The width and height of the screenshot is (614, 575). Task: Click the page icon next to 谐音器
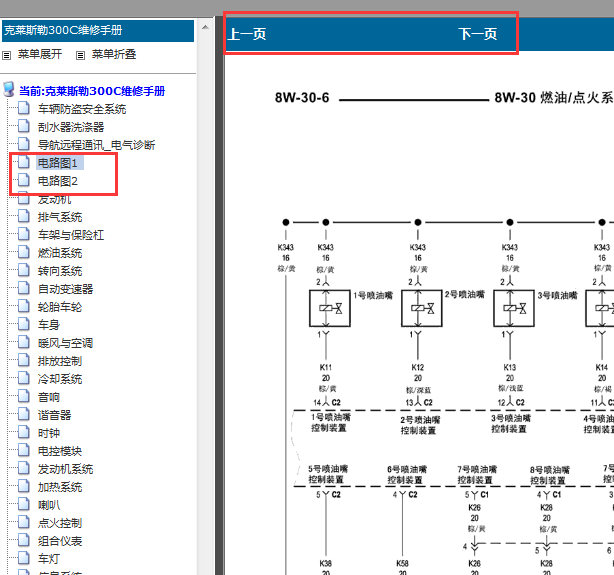pos(24,414)
